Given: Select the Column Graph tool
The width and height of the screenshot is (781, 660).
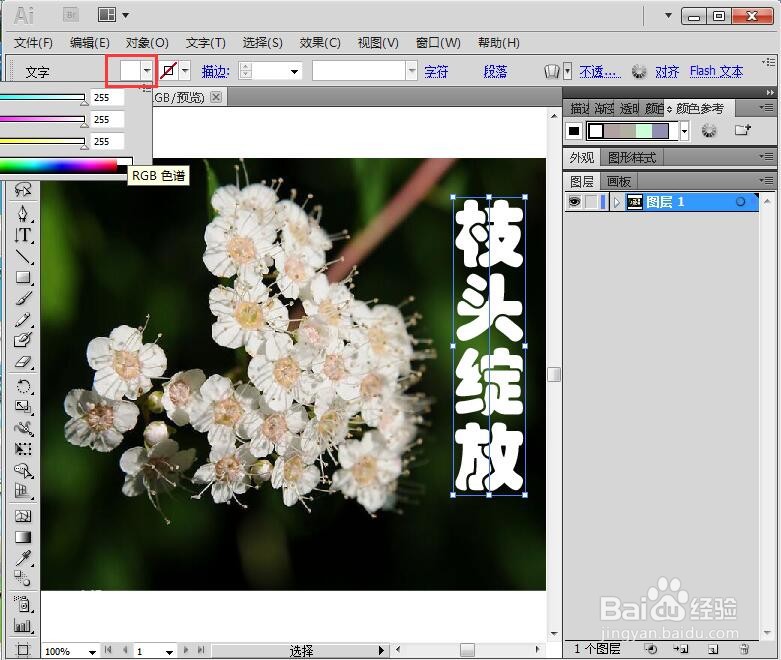Looking at the screenshot, I should (23, 625).
